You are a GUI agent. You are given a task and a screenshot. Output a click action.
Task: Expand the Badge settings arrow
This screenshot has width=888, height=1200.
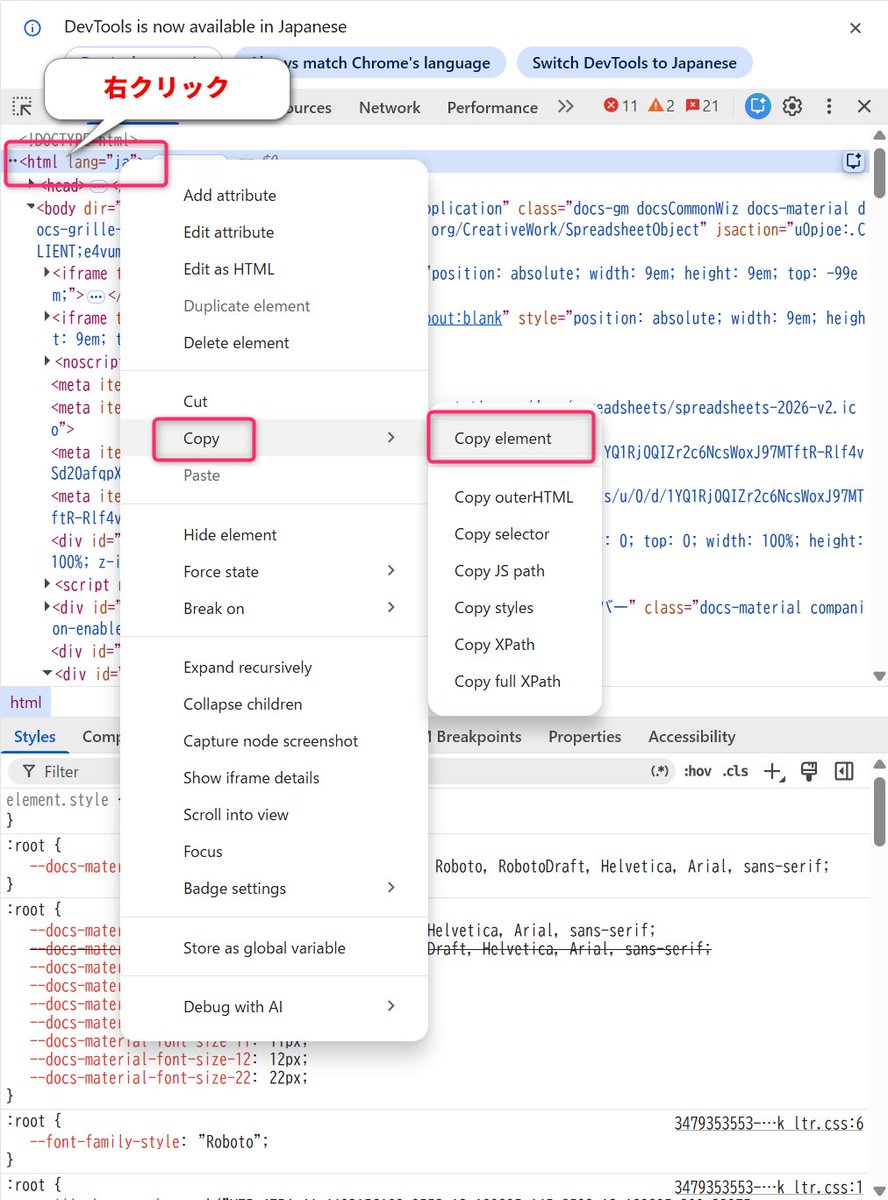click(391, 888)
